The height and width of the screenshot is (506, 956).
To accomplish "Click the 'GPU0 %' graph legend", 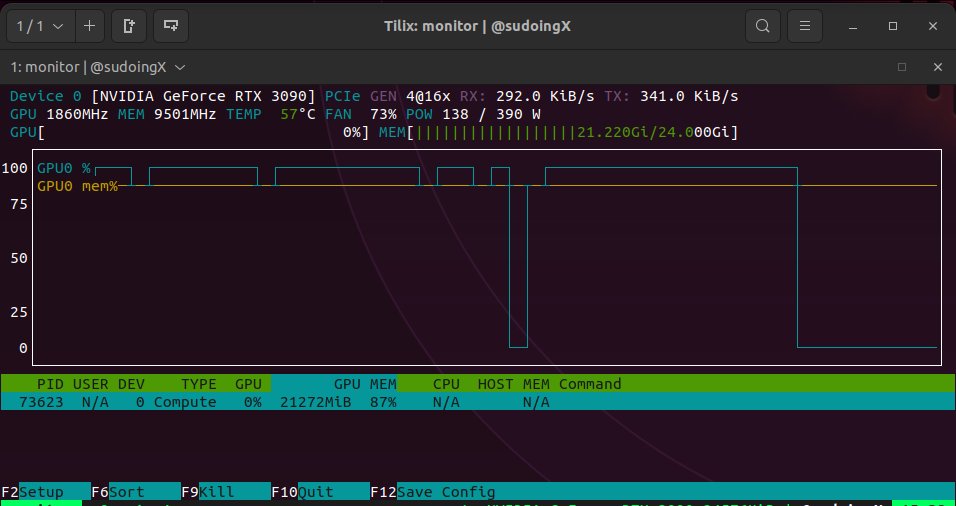I will 63,168.
